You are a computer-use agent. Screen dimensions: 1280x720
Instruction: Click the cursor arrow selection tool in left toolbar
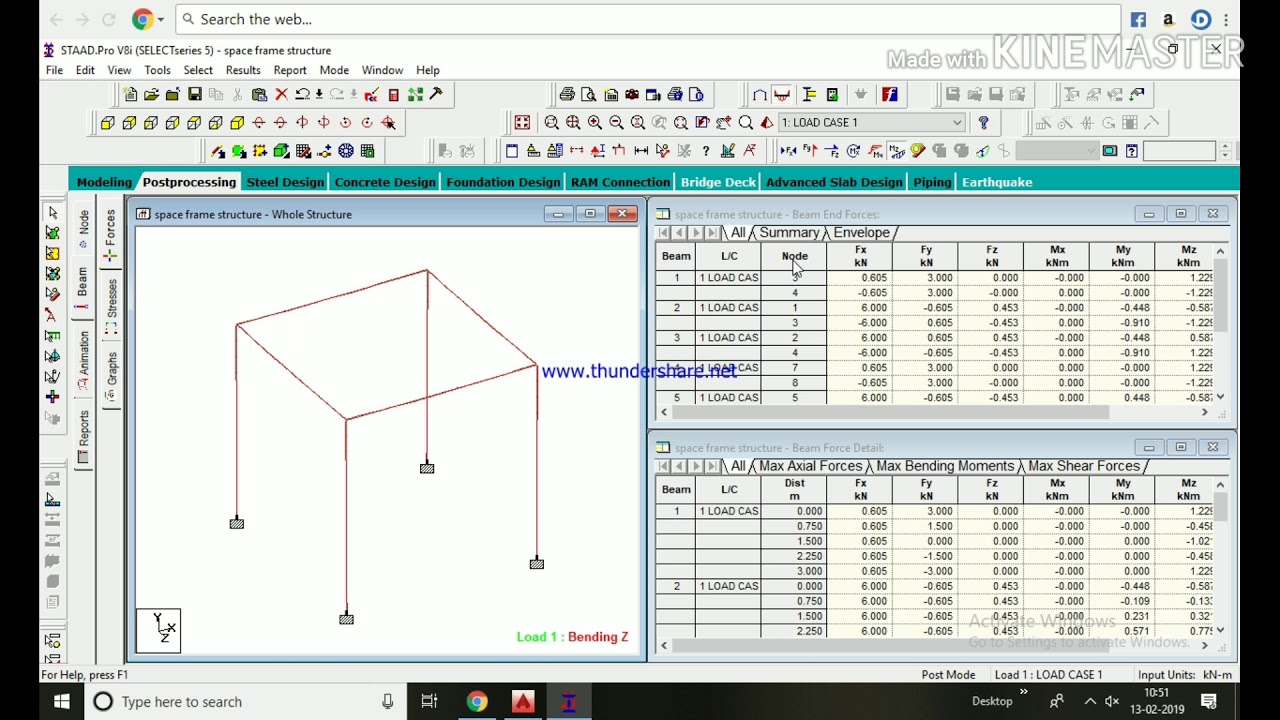tap(53, 213)
